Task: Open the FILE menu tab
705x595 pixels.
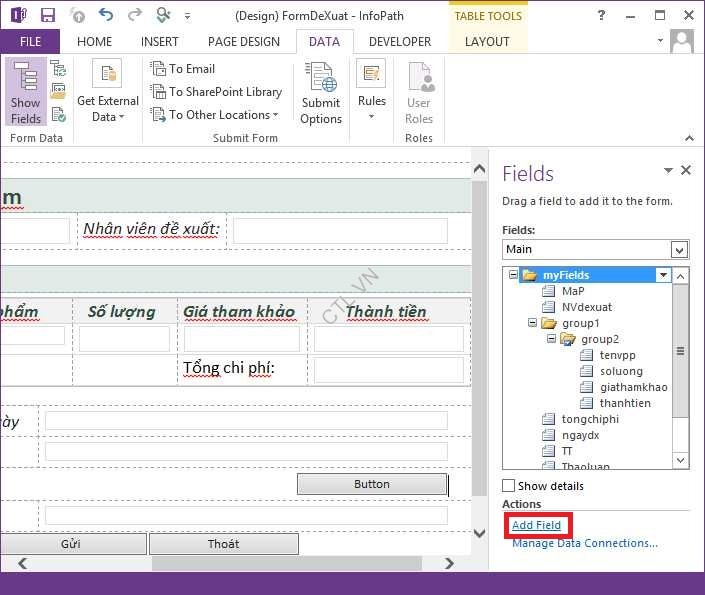Action: tap(30, 42)
